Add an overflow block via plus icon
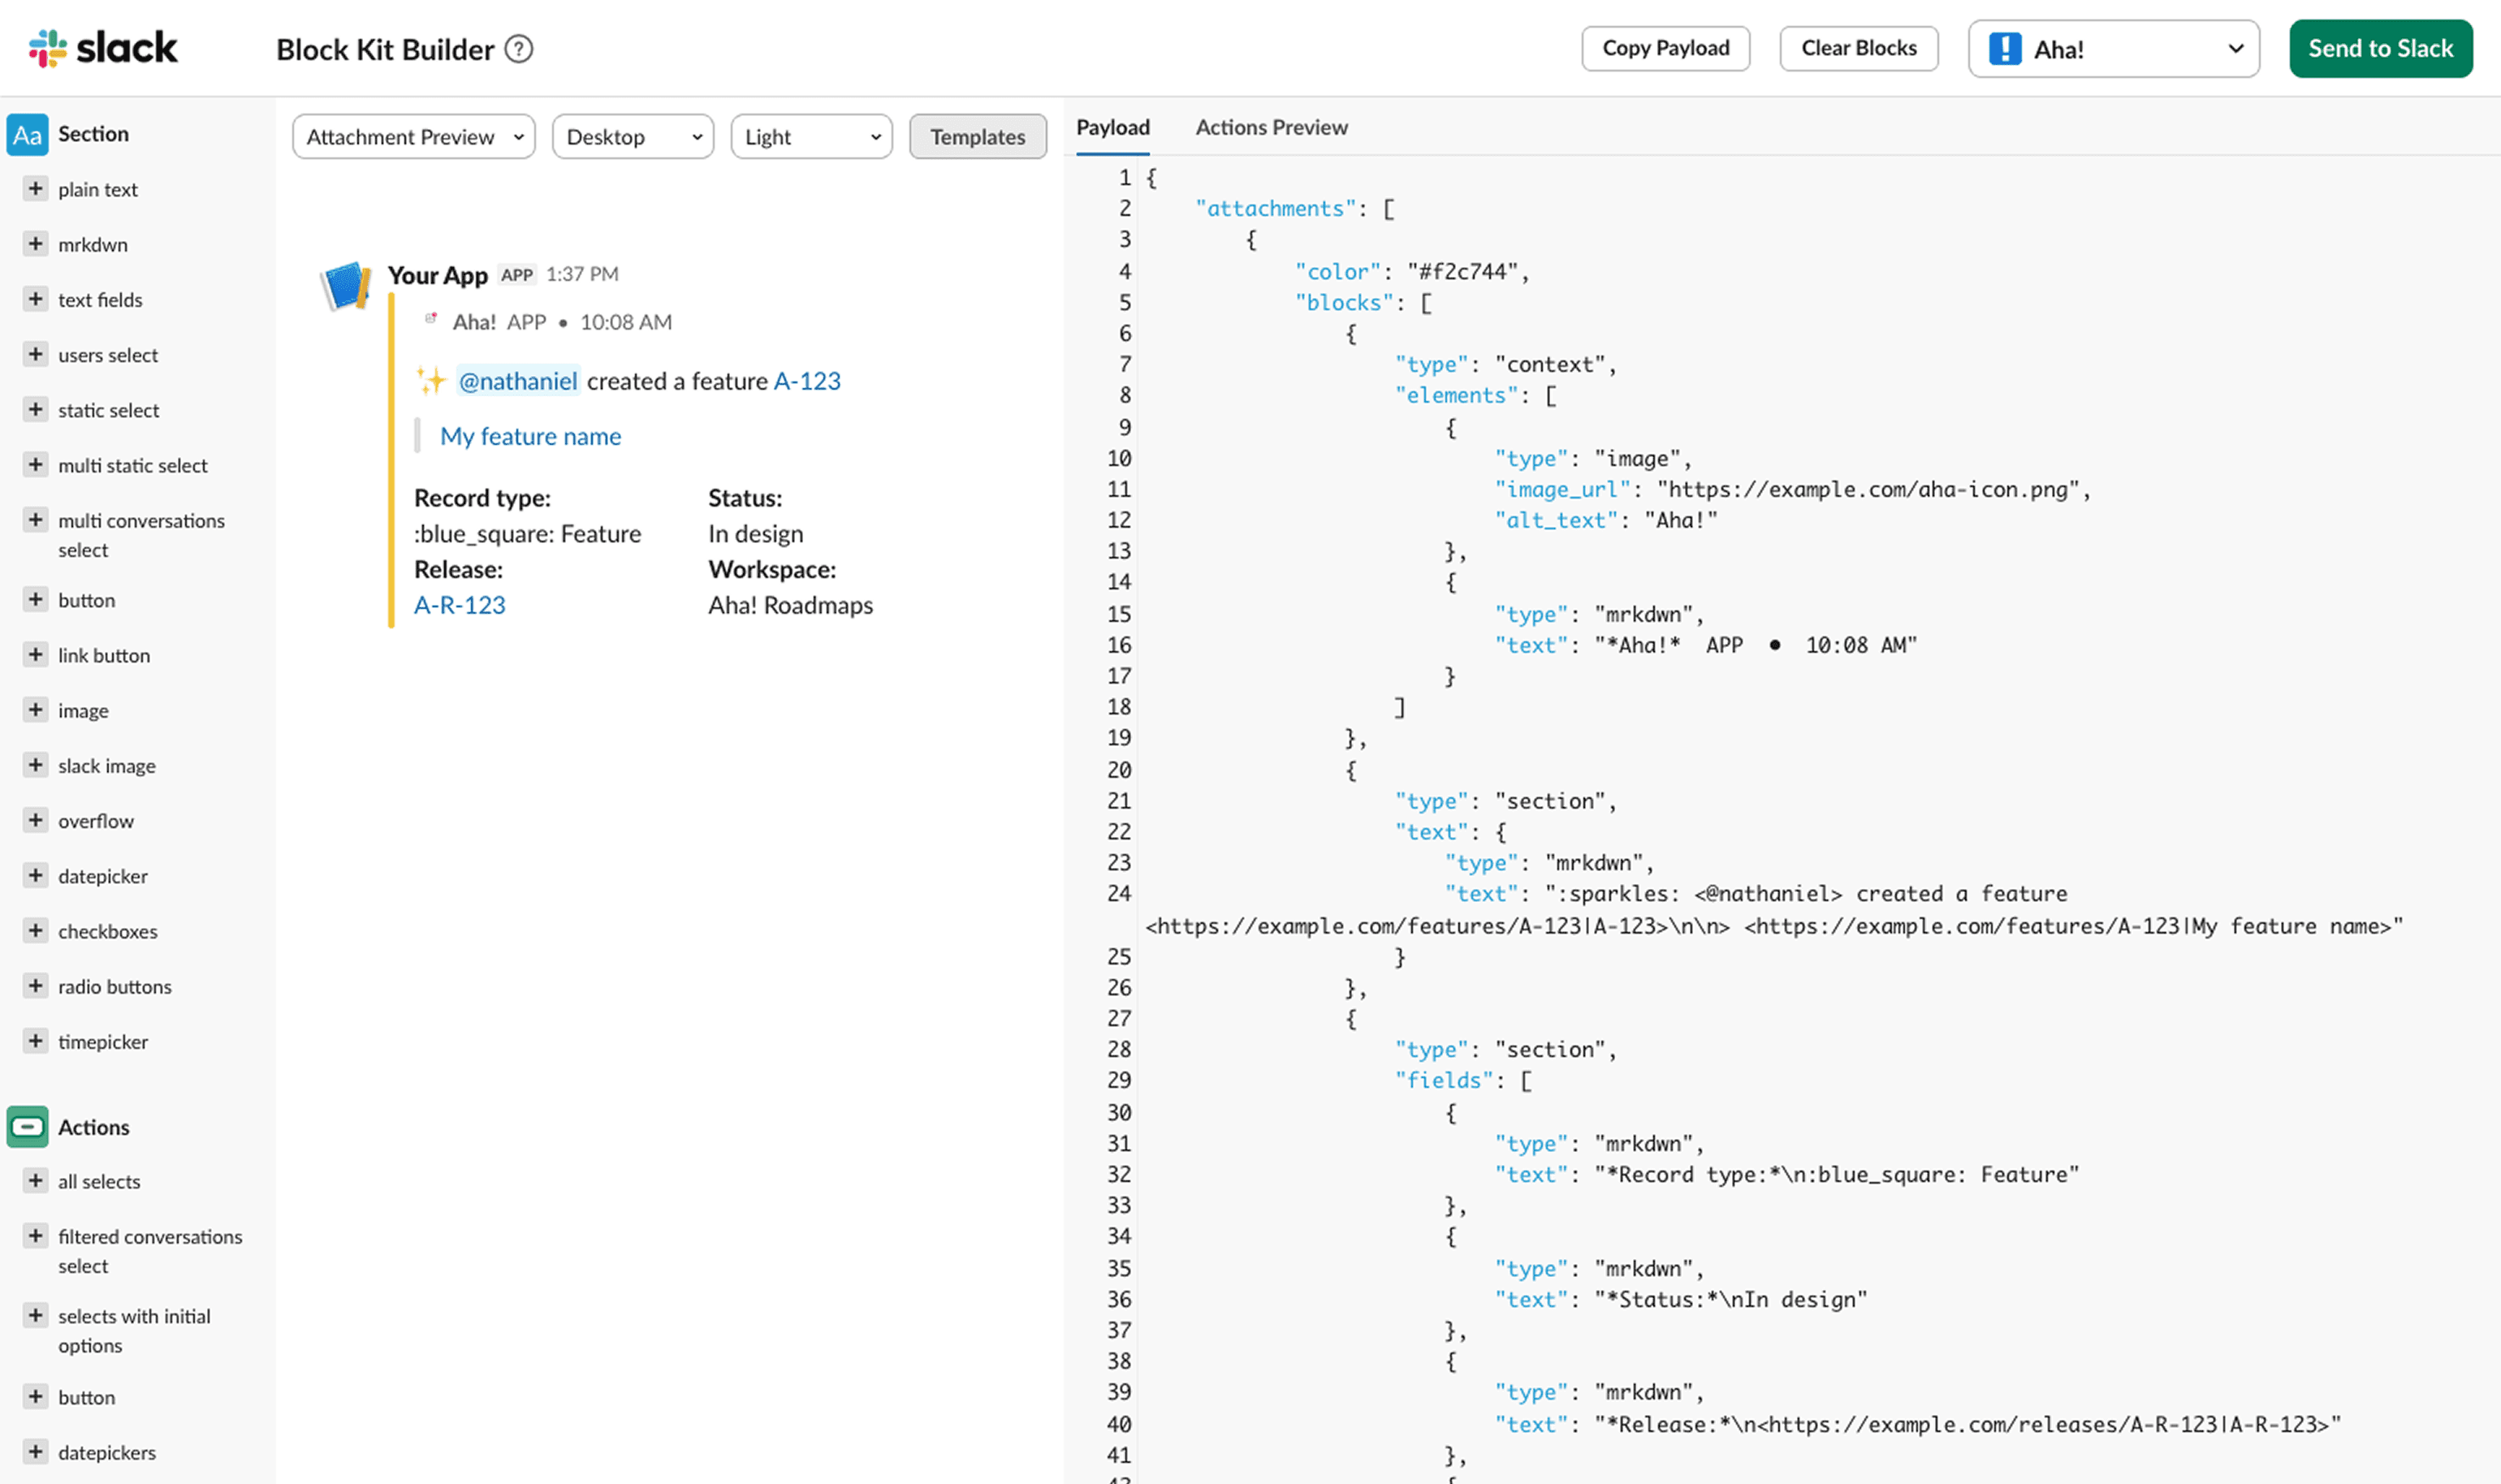The height and width of the screenshot is (1484, 2501). tap(35, 820)
